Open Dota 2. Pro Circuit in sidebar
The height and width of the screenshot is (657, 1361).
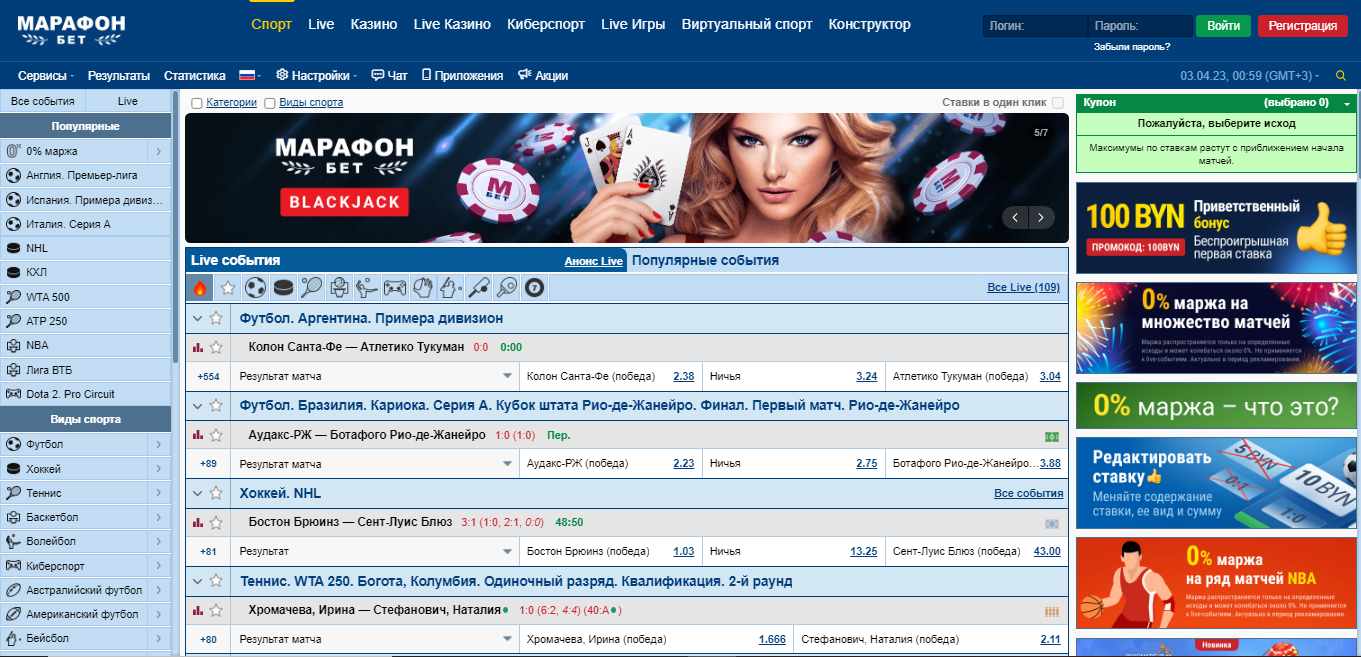86,394
